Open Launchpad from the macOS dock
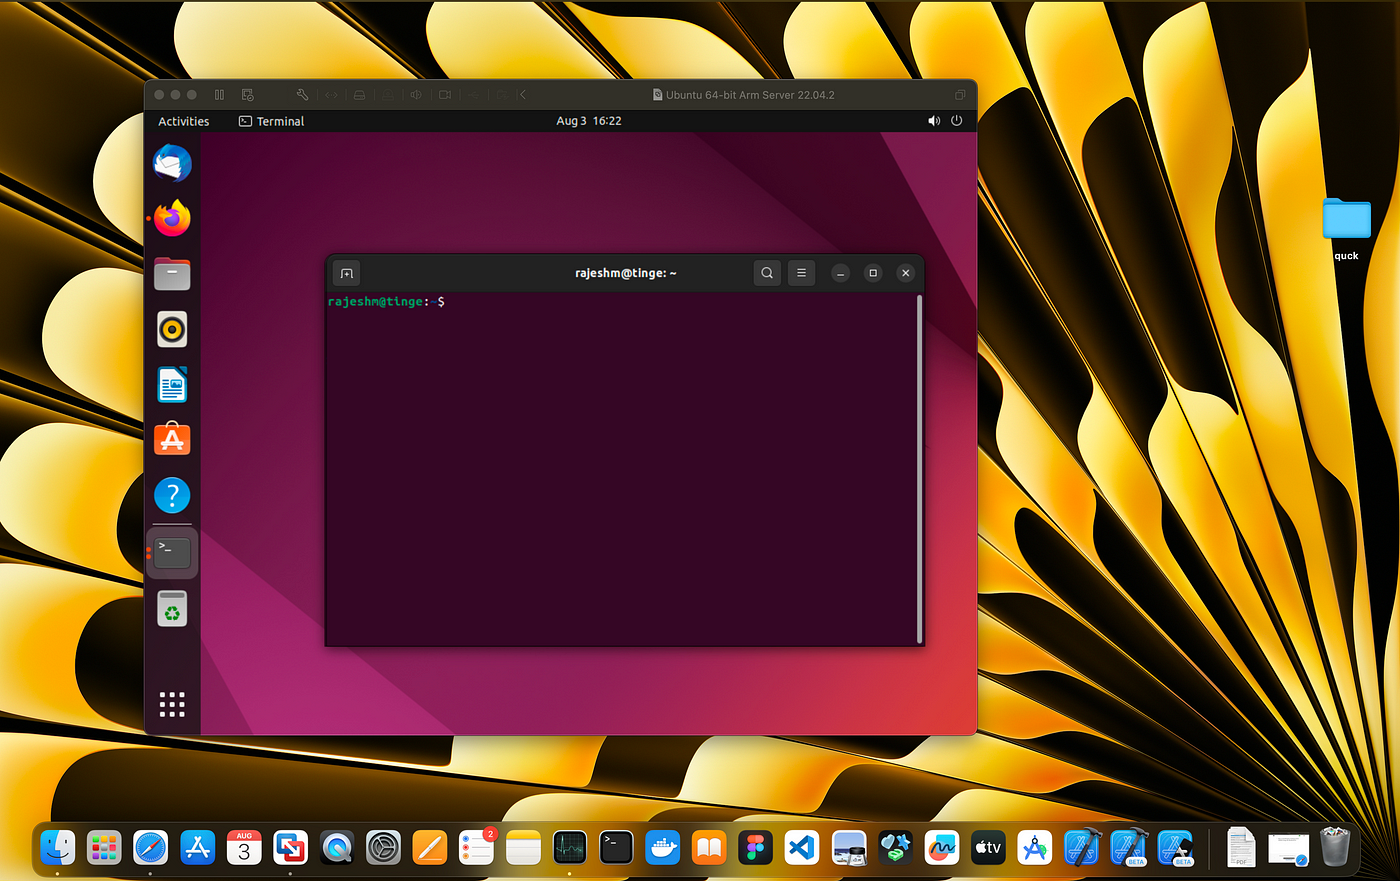Image resolution: width=1400 pixels, height=881 pixels. (x=104, y=848)
